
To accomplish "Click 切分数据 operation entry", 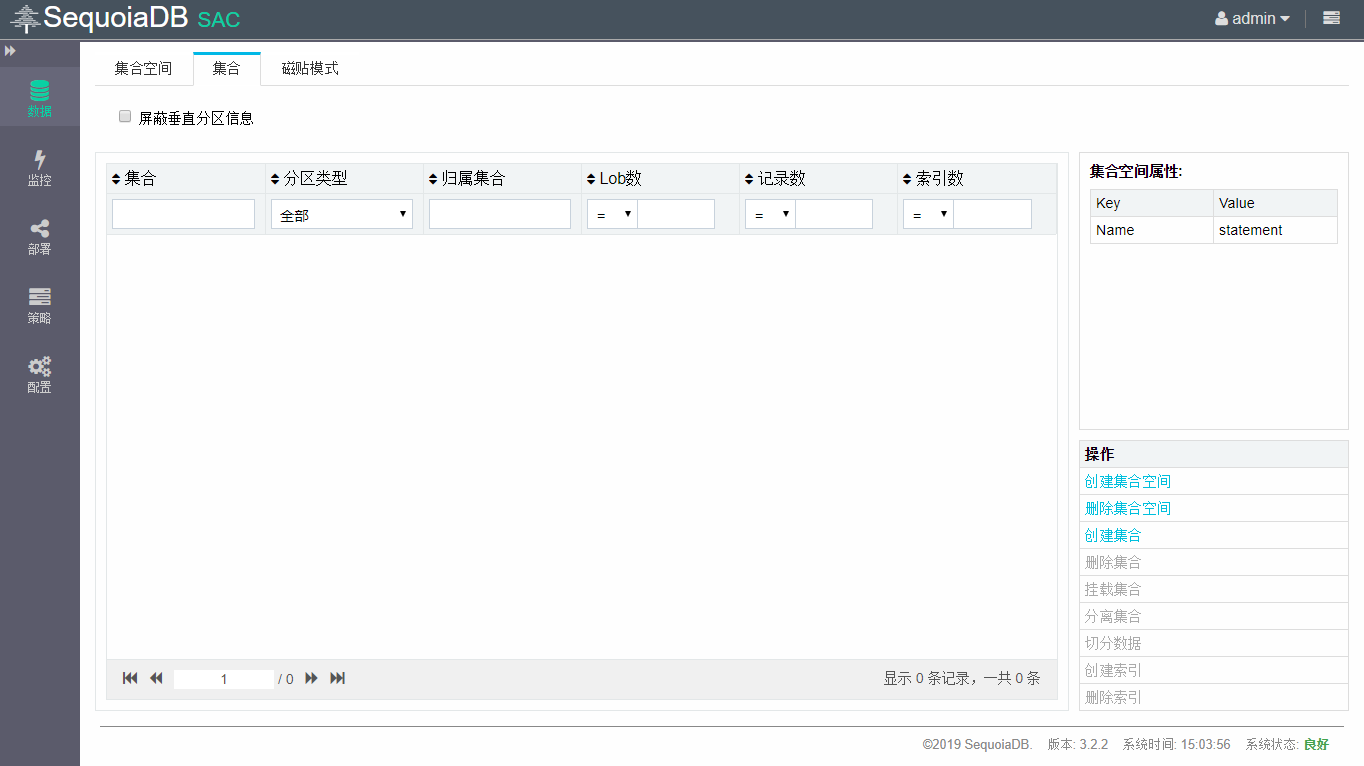I will (1113, 643).
